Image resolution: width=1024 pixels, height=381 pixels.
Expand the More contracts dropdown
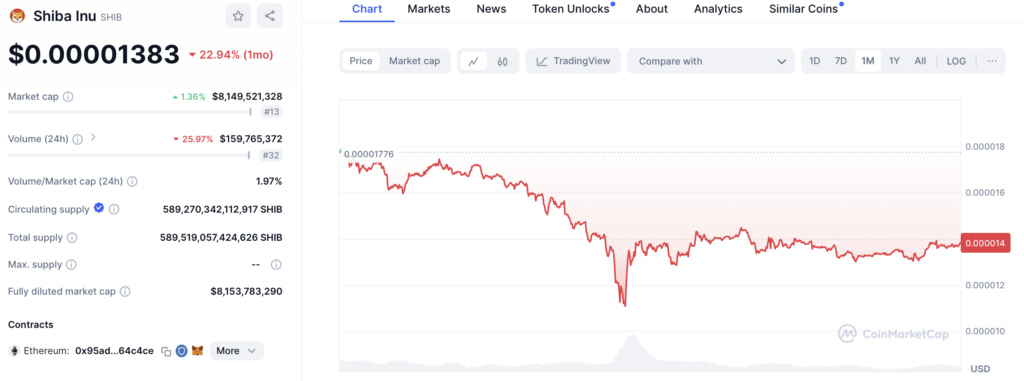click(x=236, y=351)
